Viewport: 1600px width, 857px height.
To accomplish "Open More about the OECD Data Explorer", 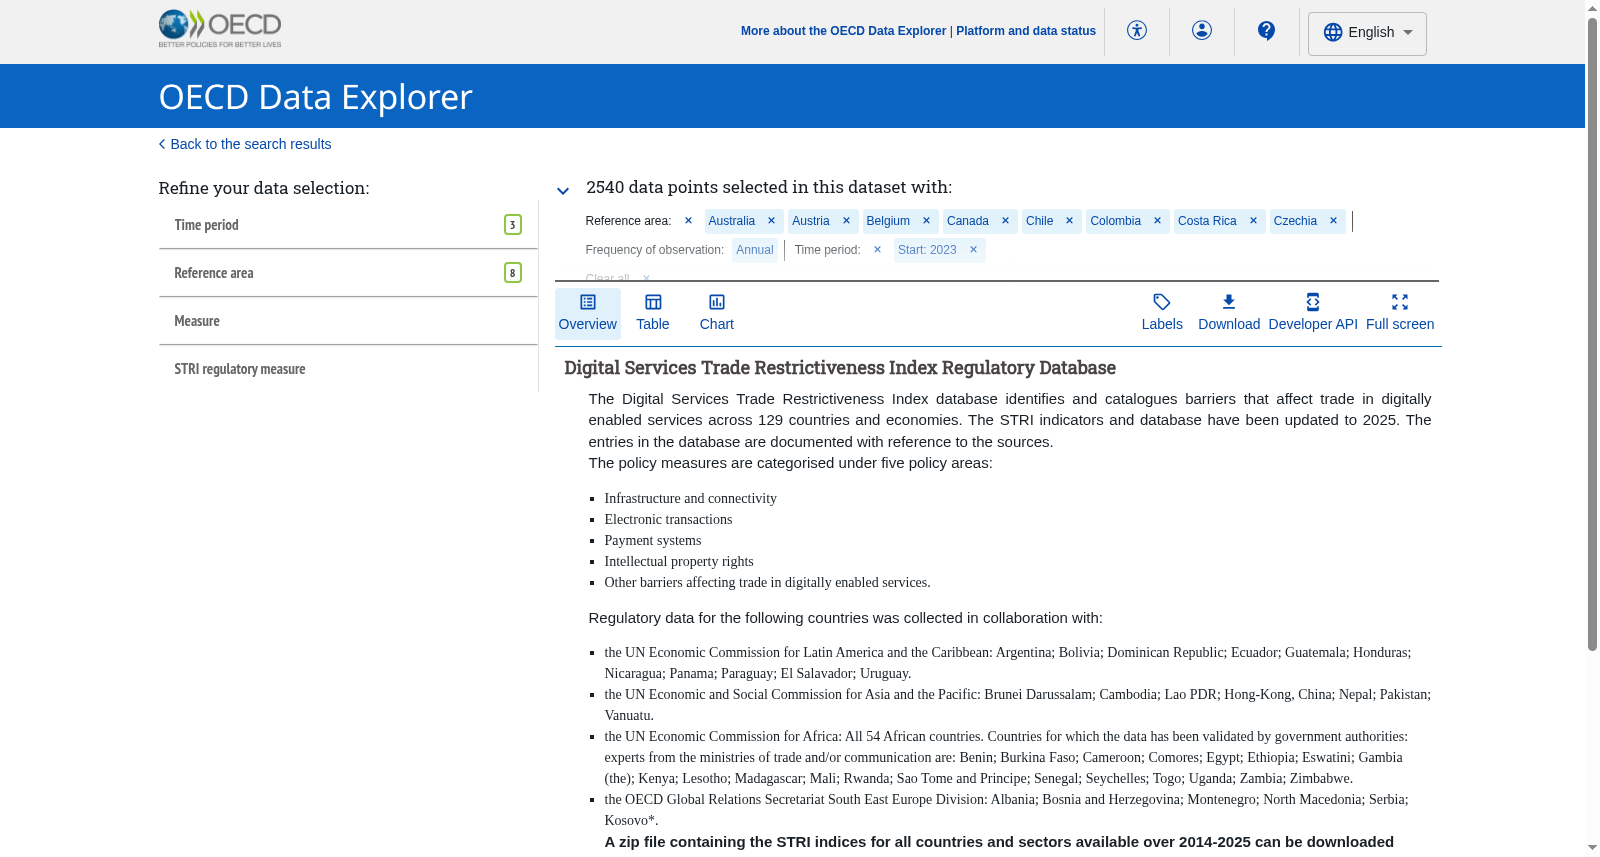I will [x=843, y=31].
